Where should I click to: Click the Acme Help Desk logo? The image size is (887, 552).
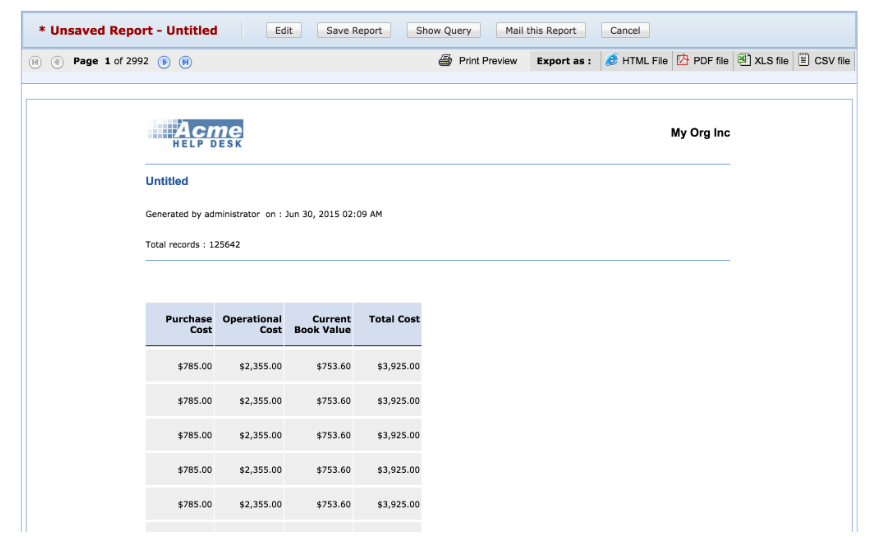tap(196, 133)
